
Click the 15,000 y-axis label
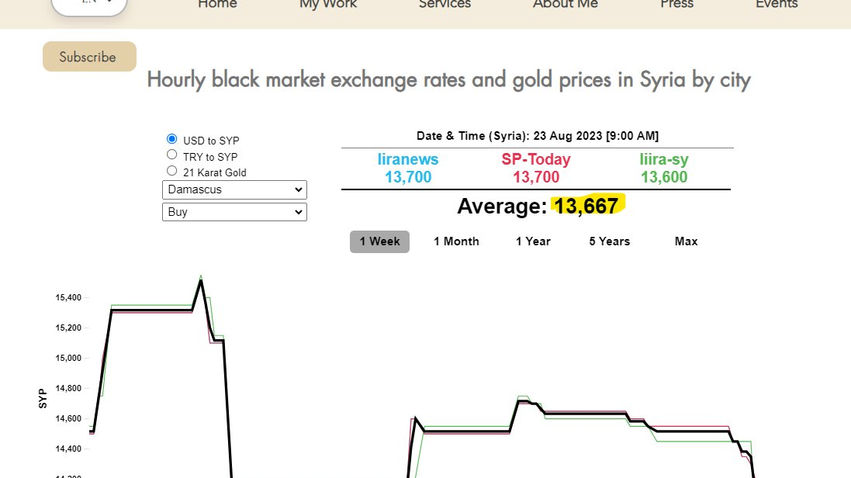tap(68, 358)
